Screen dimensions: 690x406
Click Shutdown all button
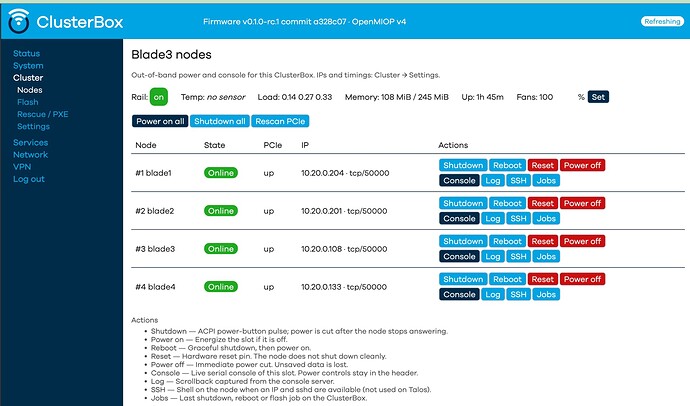(x=220, y=121)
